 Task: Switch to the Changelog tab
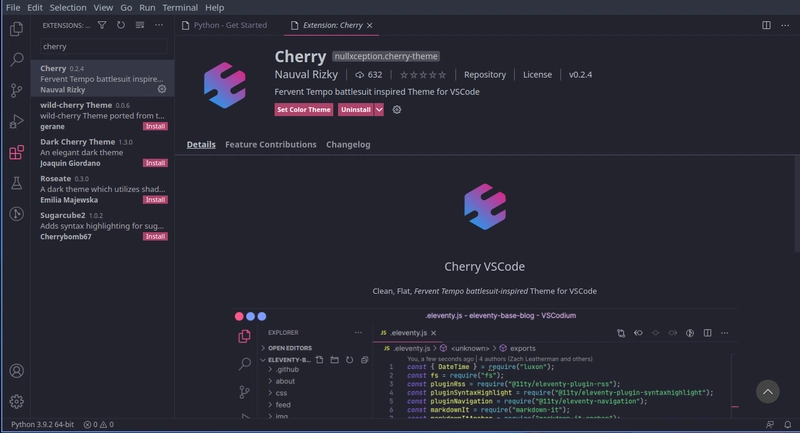348,144
